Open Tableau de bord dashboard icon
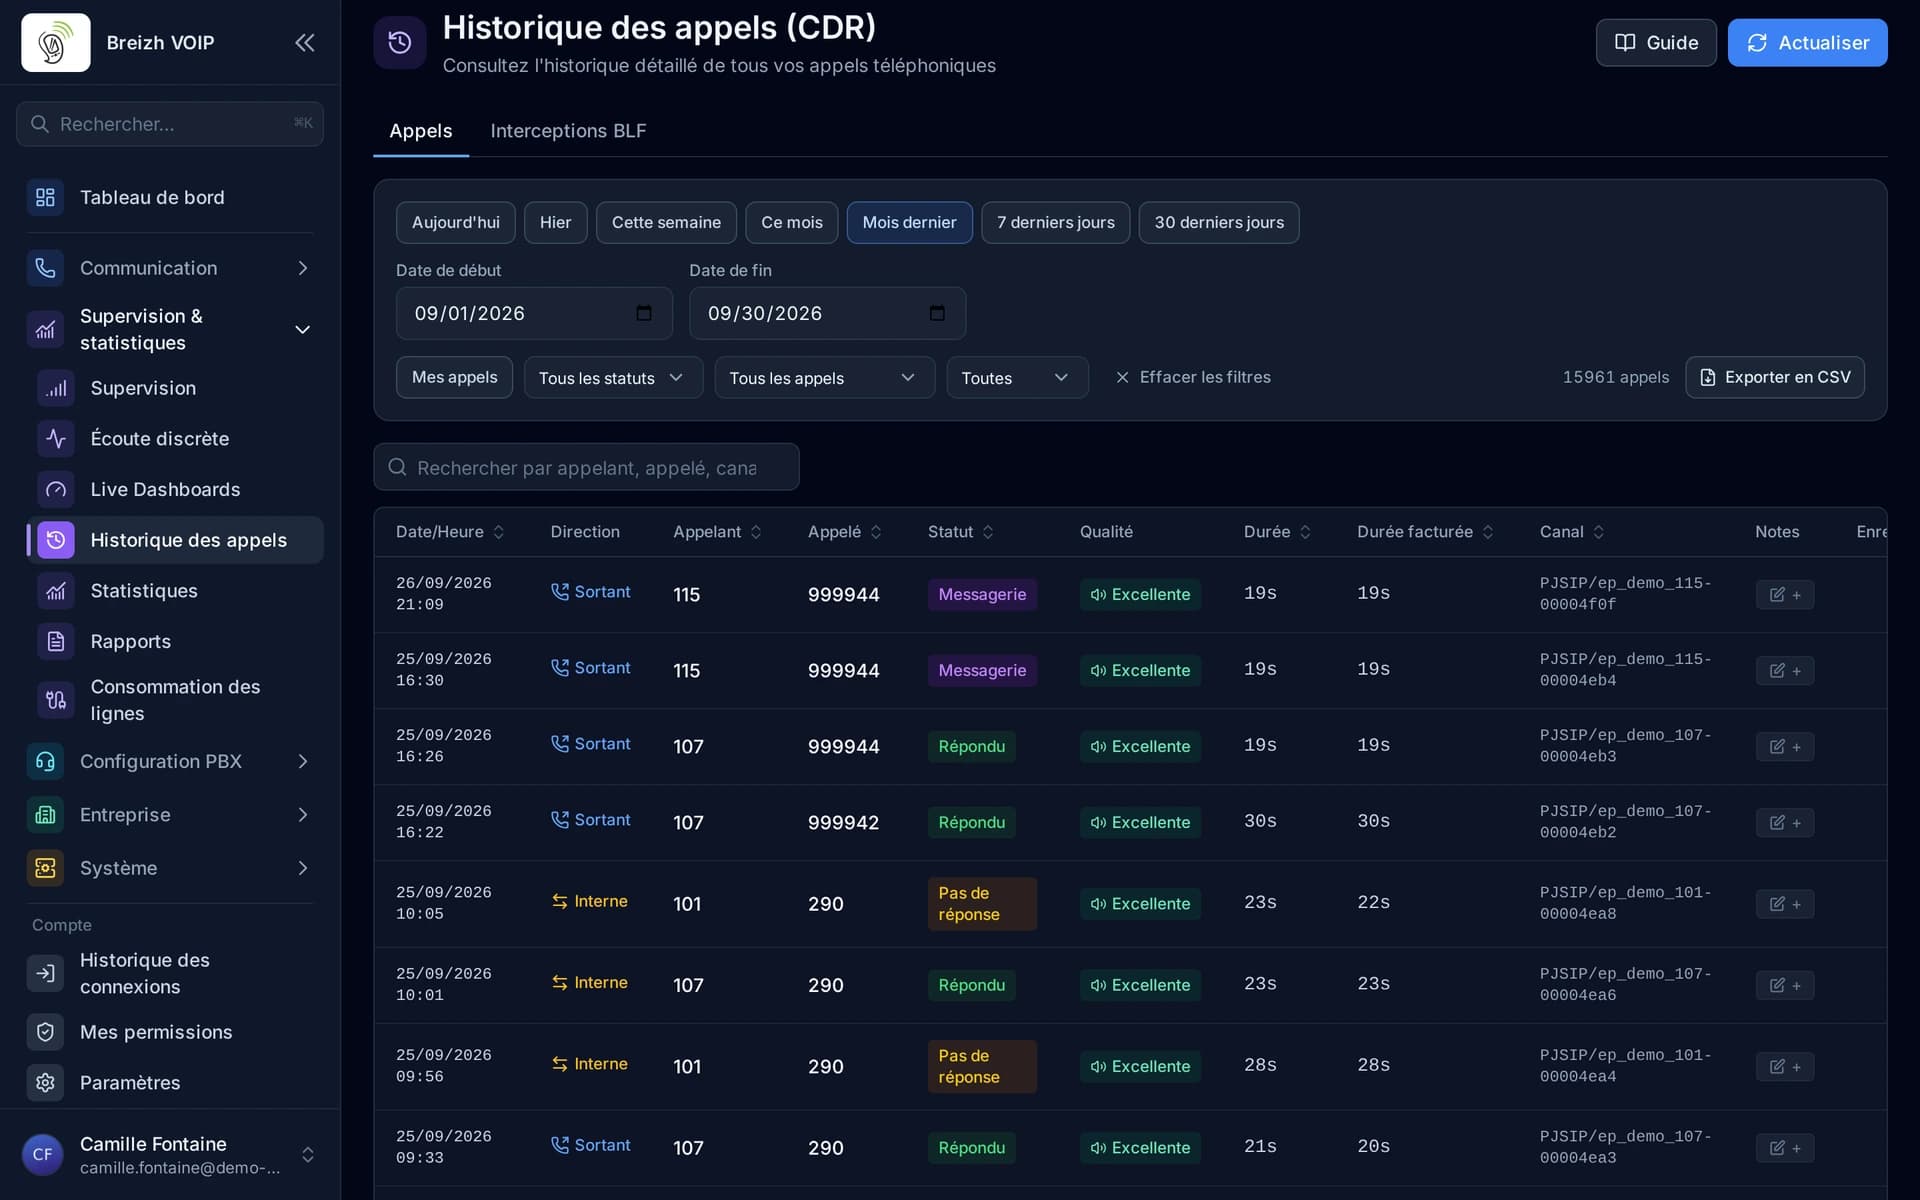This screenshot has width=1920, height=1200. pos(45,197)
